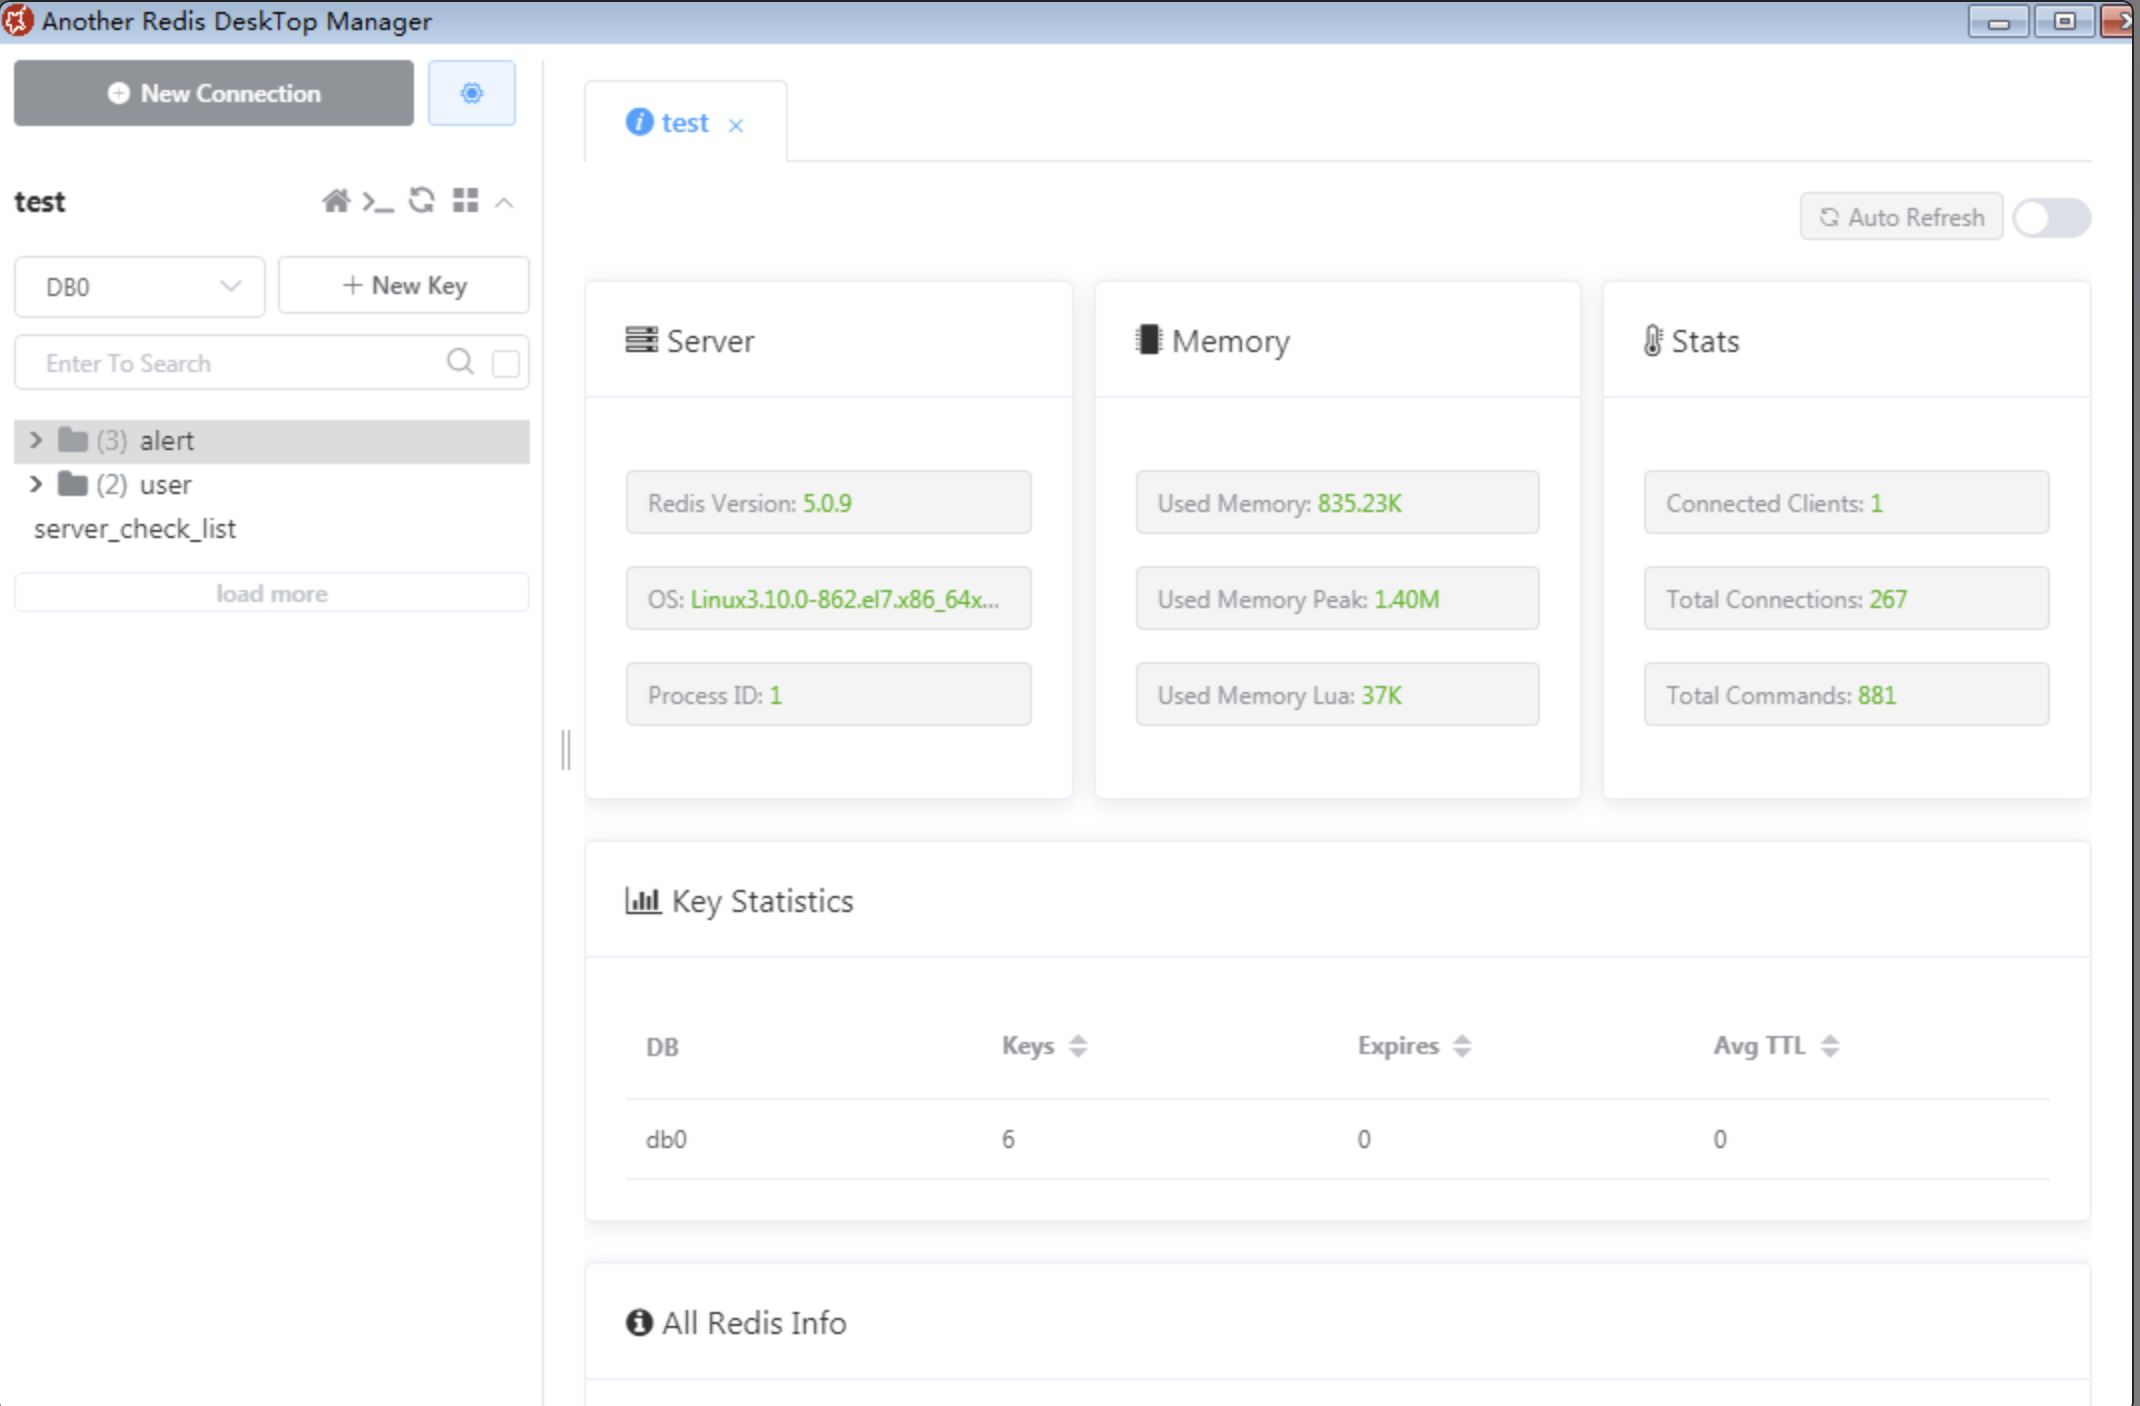The height and width of the screenshot is (1406, 2140).
Task: Open the DB0 database selector
Action: (139, 287)
